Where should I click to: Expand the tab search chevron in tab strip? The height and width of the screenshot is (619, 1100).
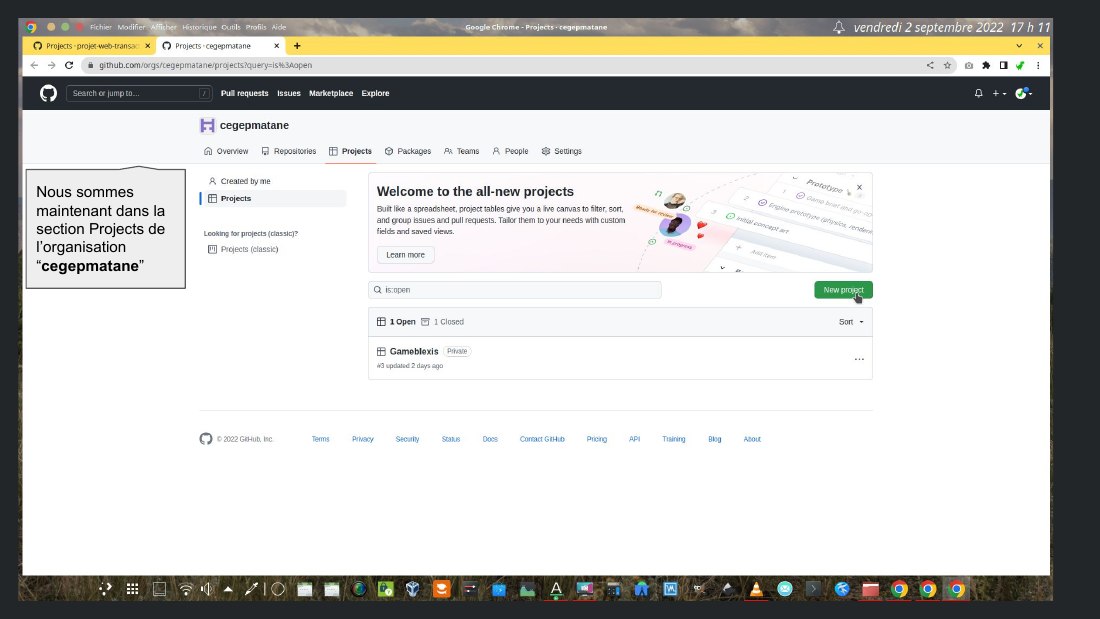click(1019, 46)
